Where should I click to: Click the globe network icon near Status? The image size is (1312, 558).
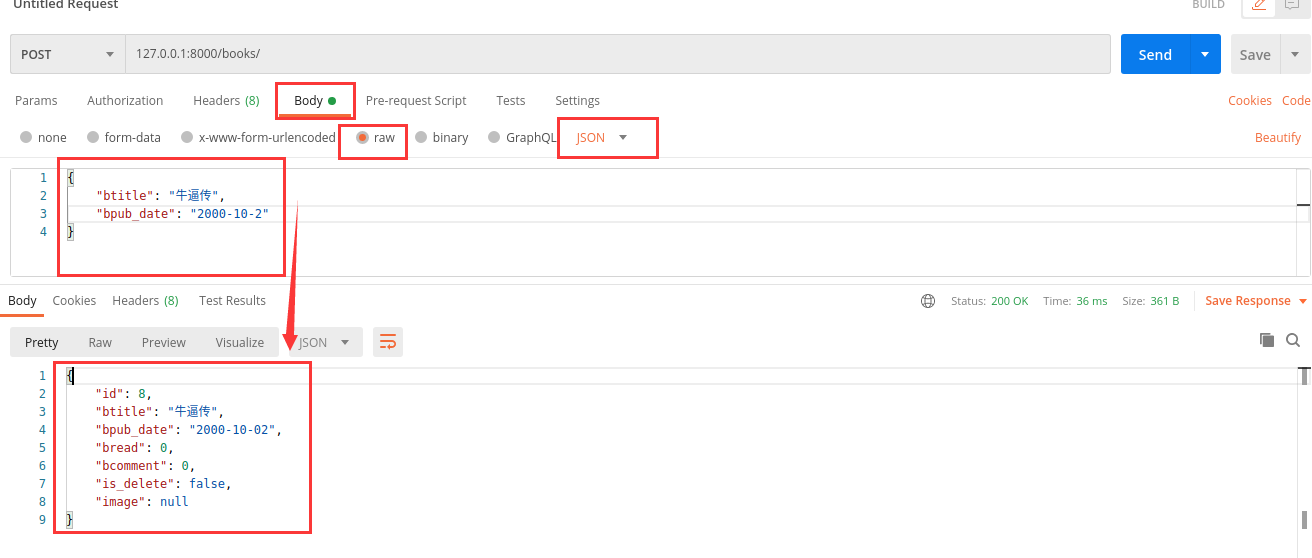pos(928,301)
